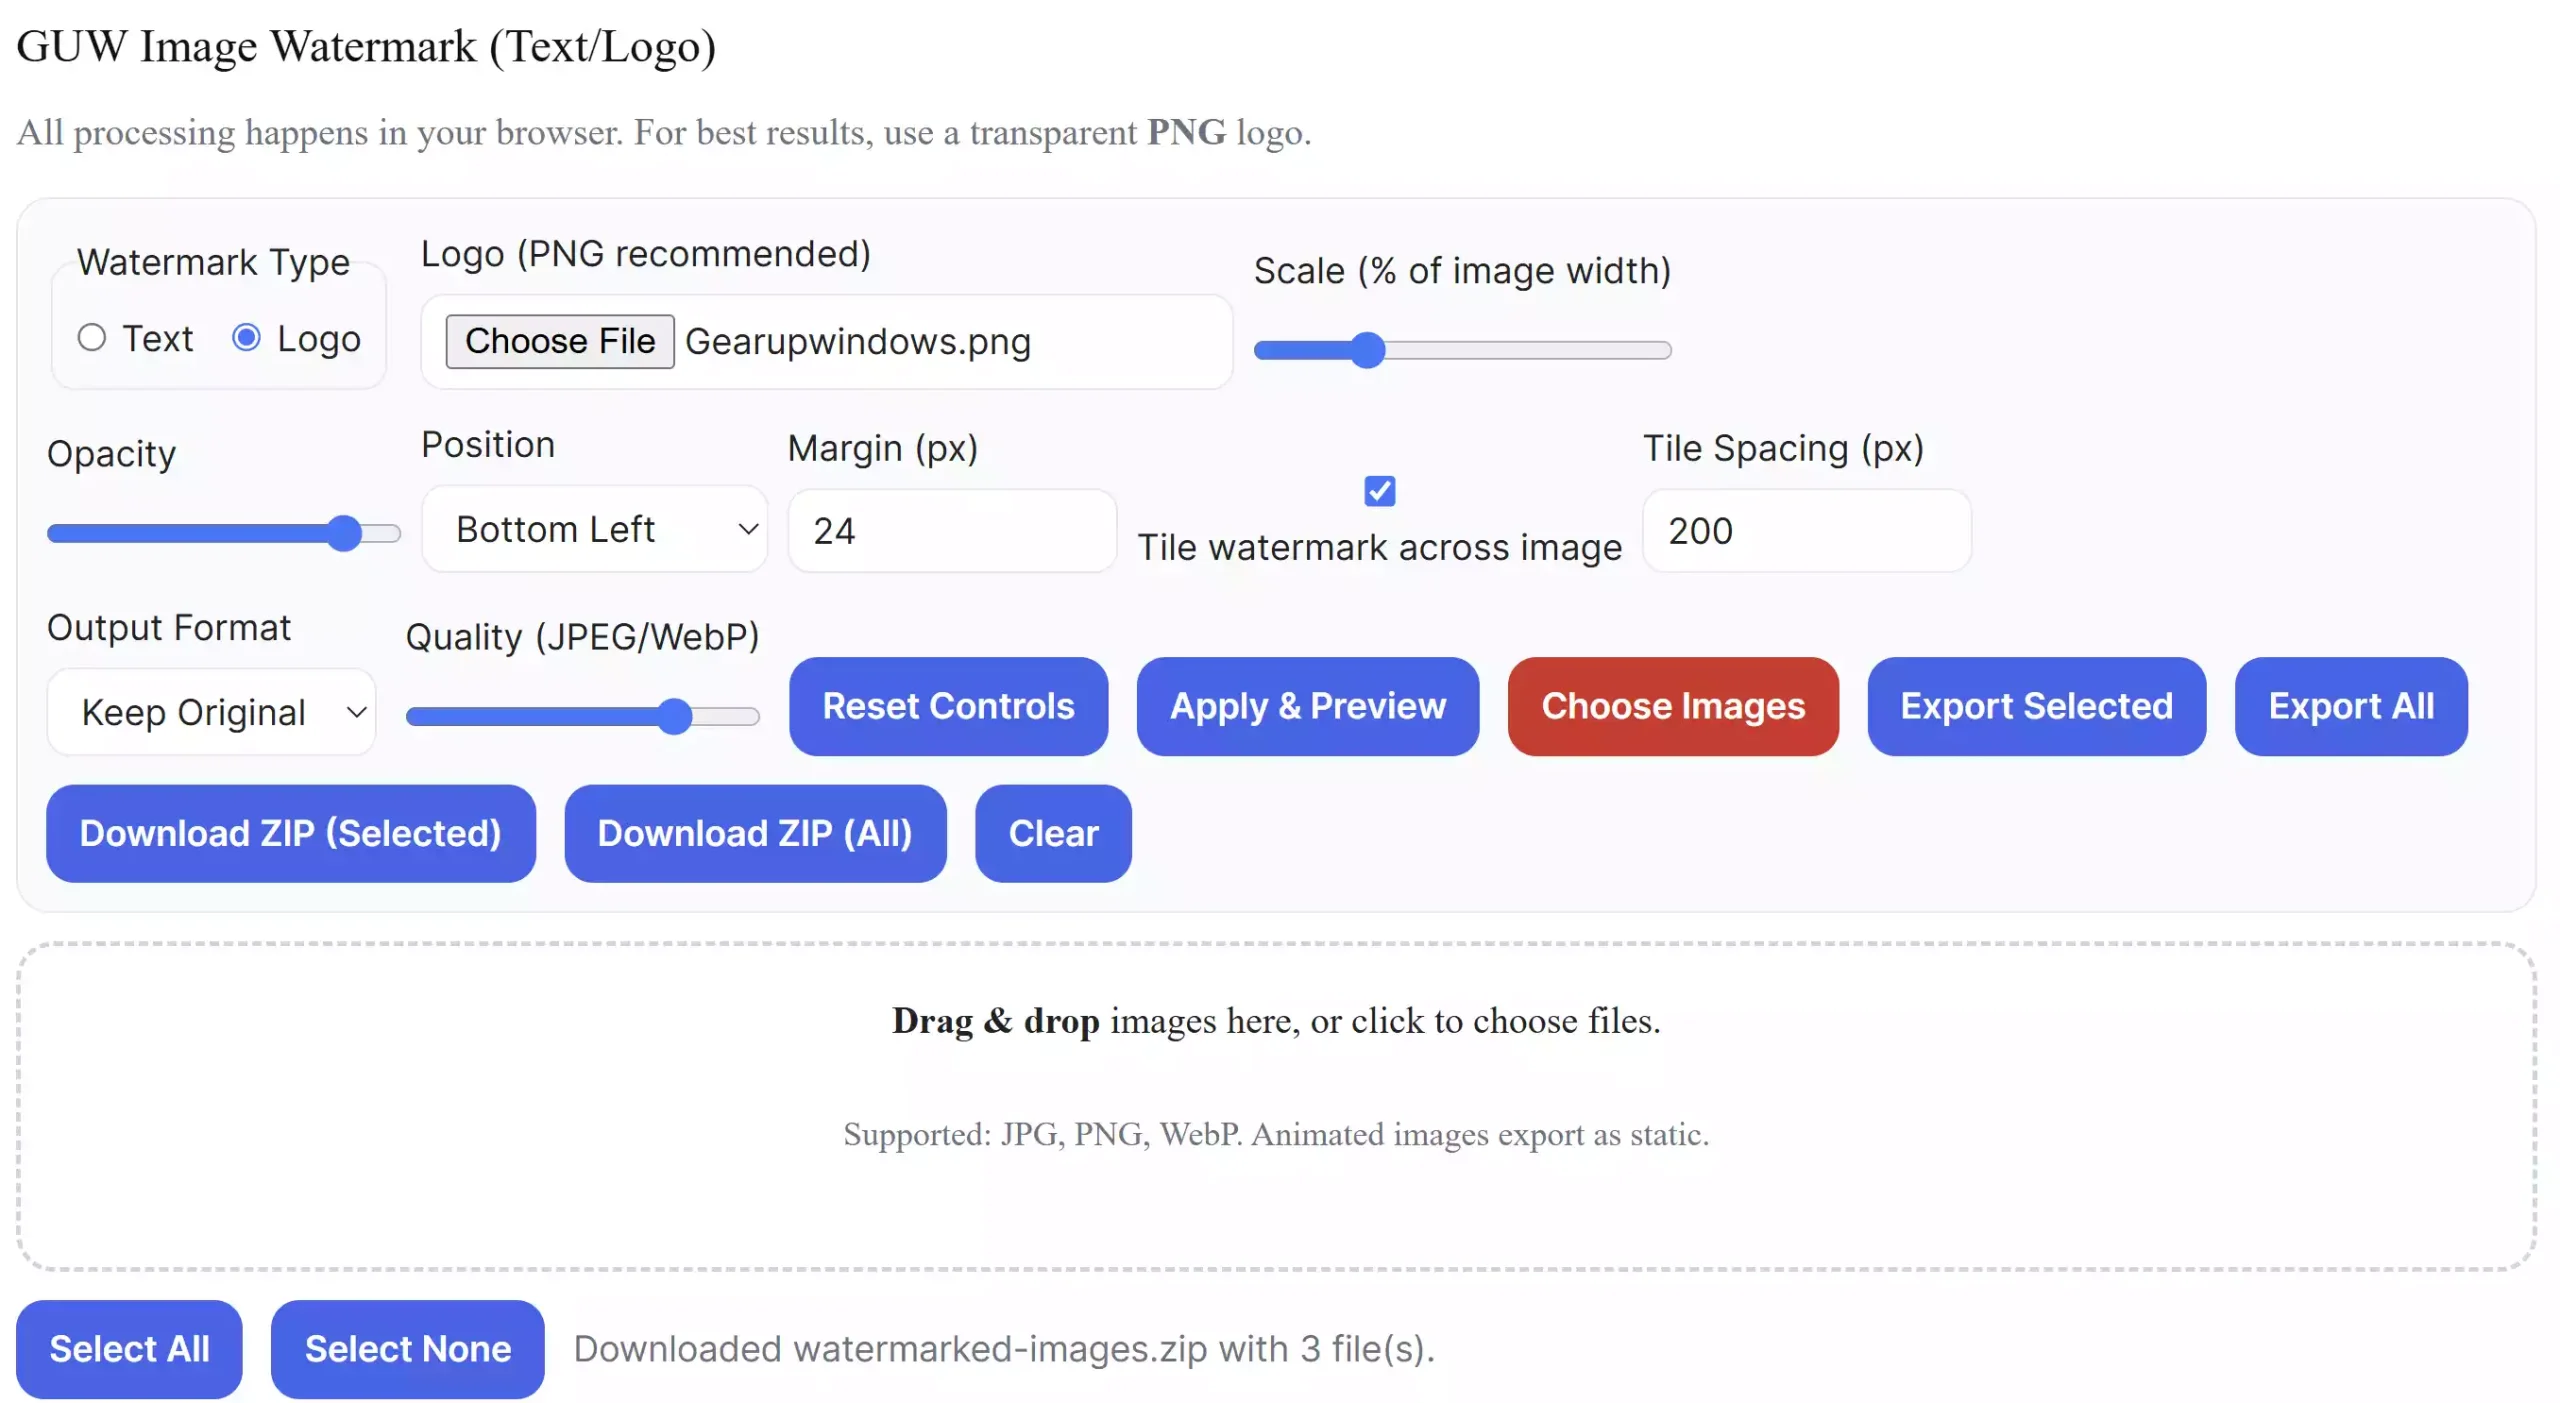Viewport: 2560px width, 1403px height.
Task: Click Export All
Action: coord(2350,707)
